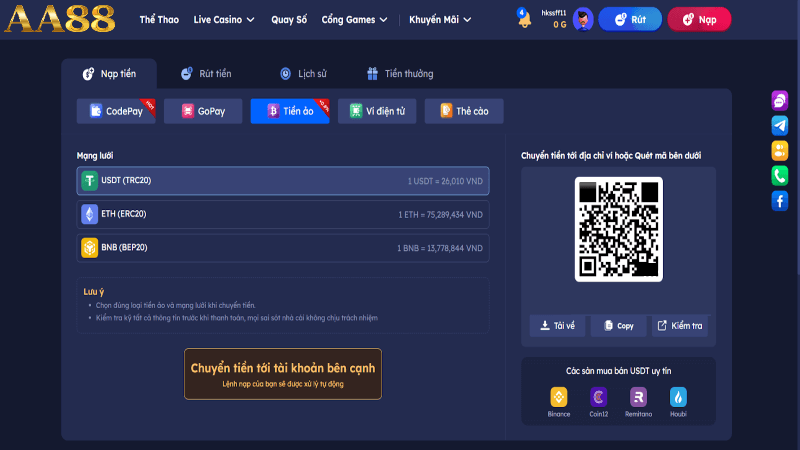This screenshot has width=800, height=450.
Task: Open Remitano exchange icon
Action: [638, 397]
